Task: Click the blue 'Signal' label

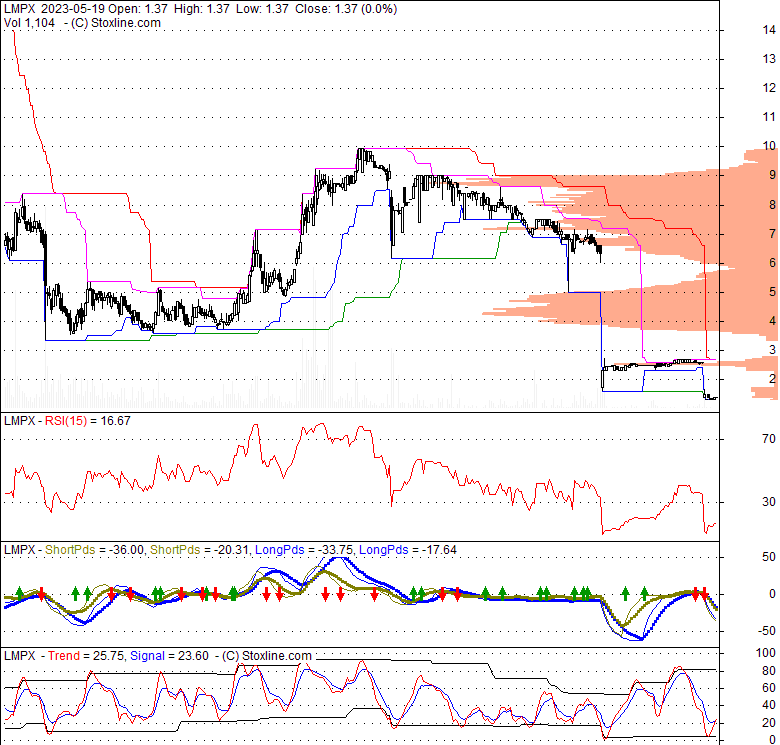Action: click(x=147, y=655)
